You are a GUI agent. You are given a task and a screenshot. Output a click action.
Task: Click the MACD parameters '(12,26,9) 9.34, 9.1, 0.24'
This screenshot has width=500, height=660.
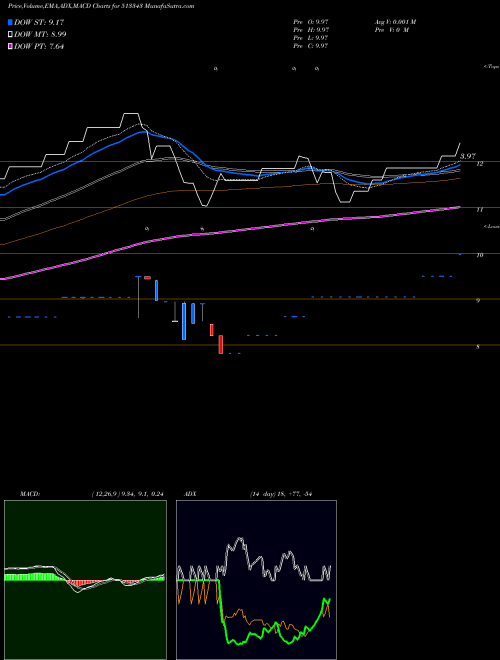click(x=127, y=493)
